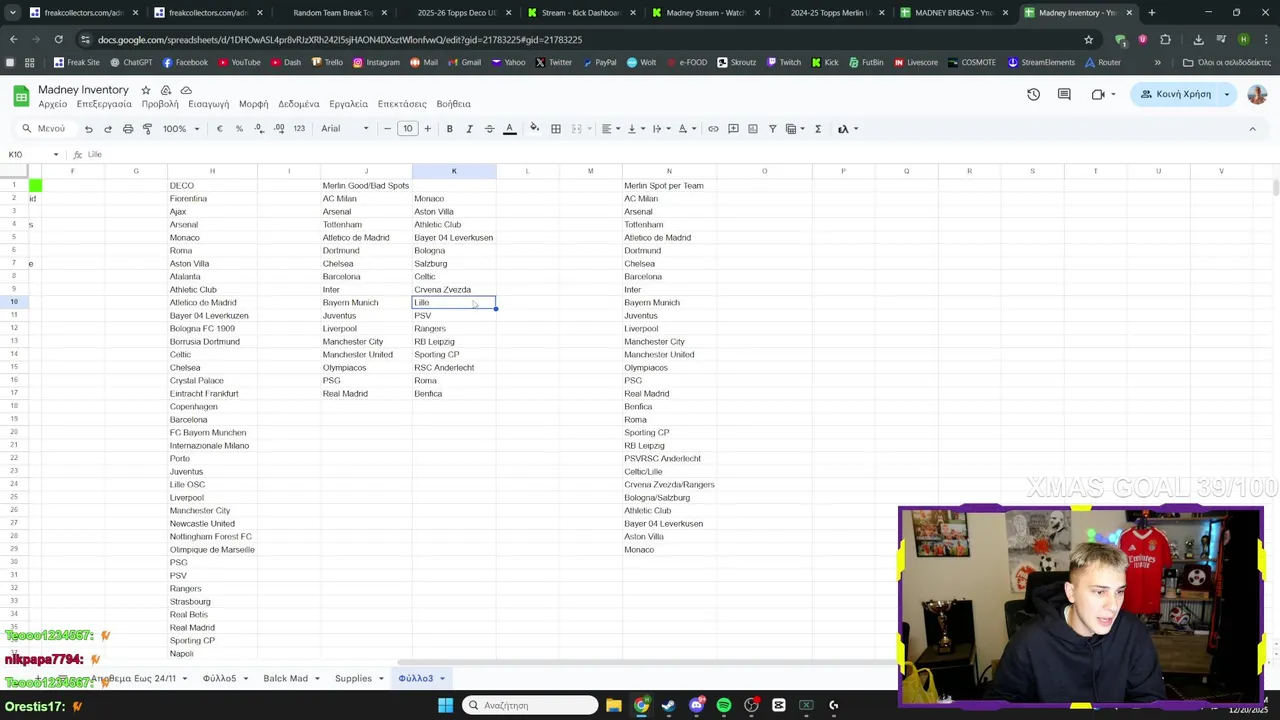Click the Μενού search box
Viewport: 1280px width, 720px height.
coord(44,129)
